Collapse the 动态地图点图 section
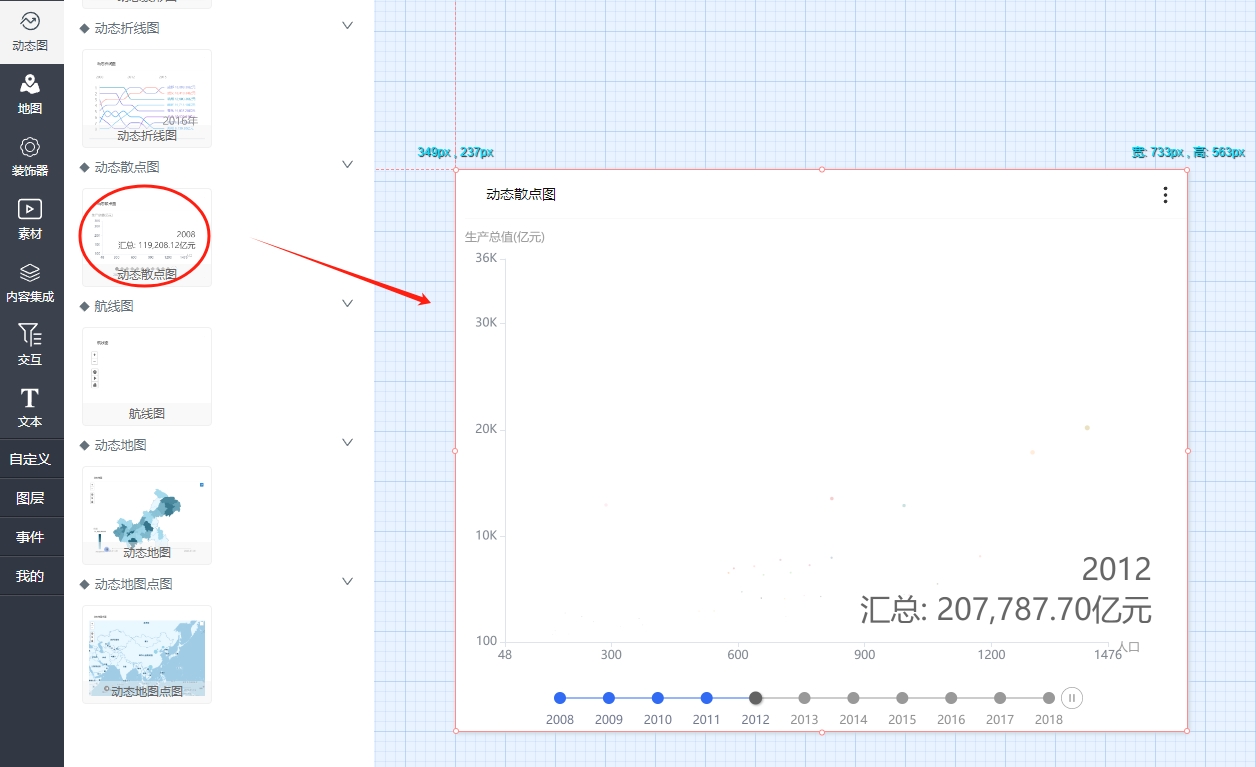Screen dimensions: 1256x767 point(347,581)
